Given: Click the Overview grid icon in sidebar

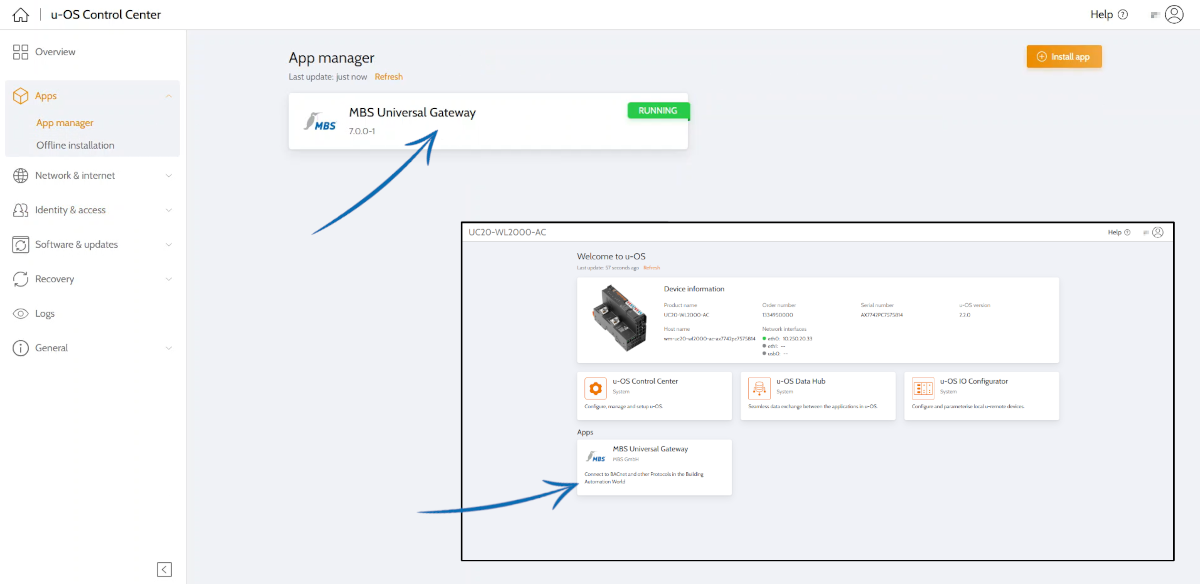Looking at the screenshot, I should click(x=20, y=52).
